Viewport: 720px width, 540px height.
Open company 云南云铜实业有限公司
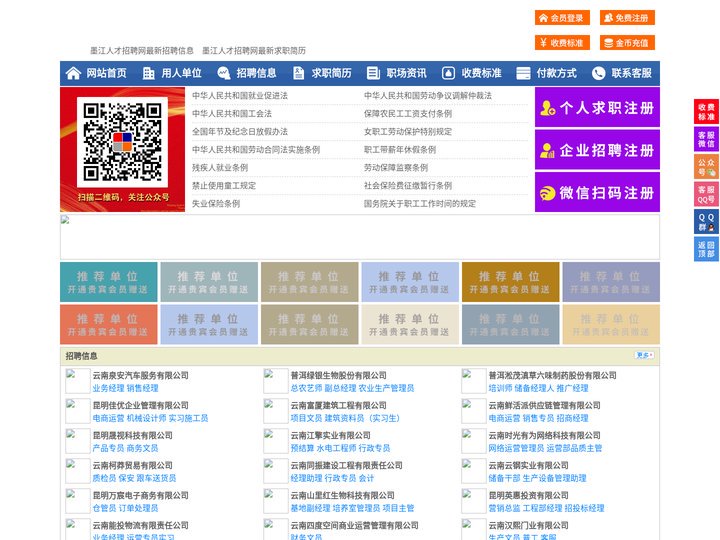click(x=529, y=465)
